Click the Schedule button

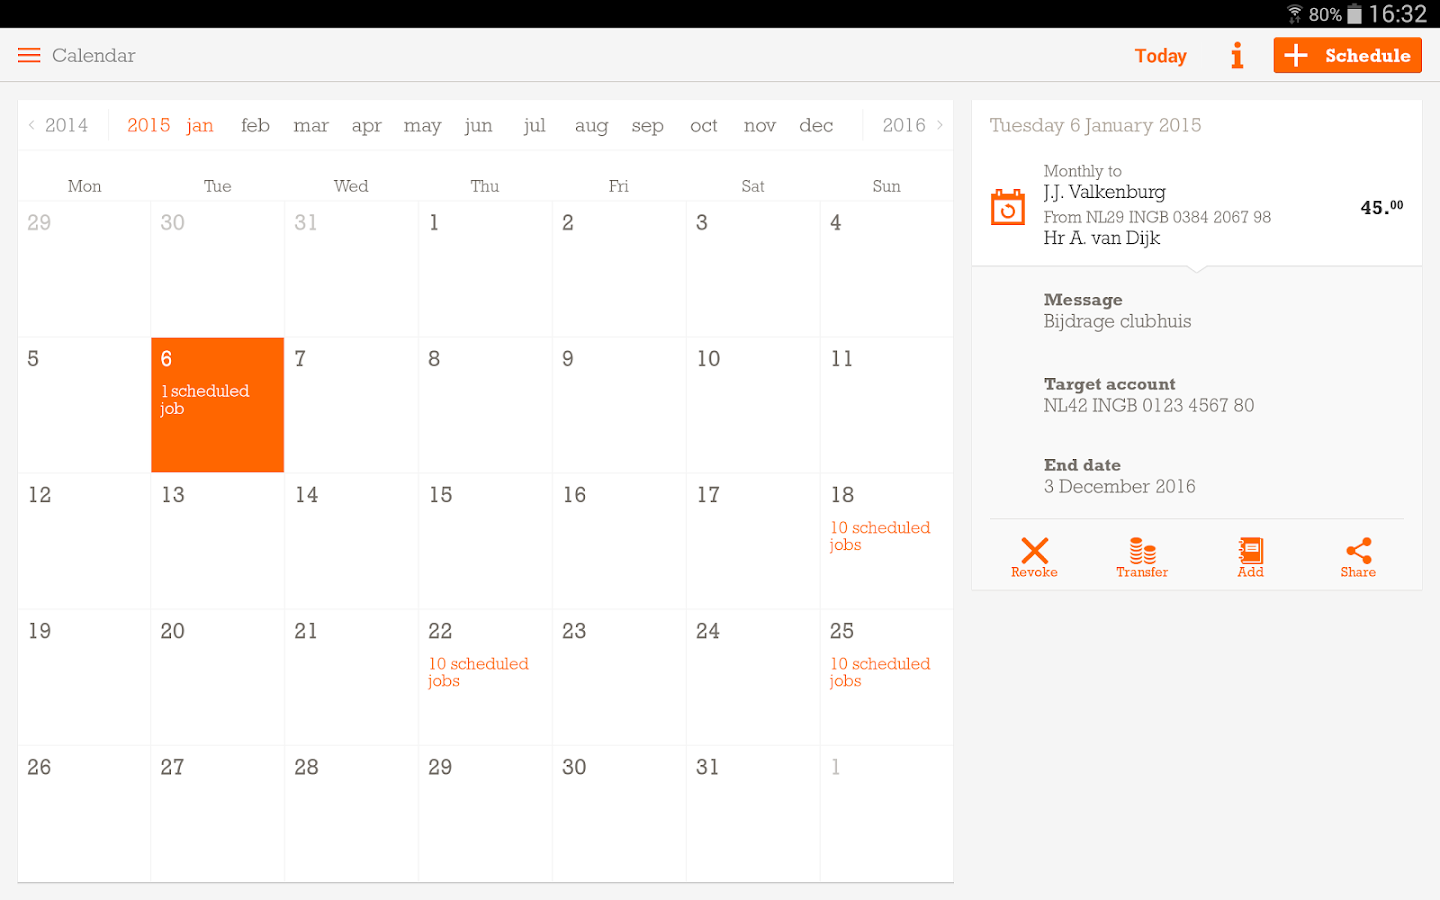(1347, 55)
